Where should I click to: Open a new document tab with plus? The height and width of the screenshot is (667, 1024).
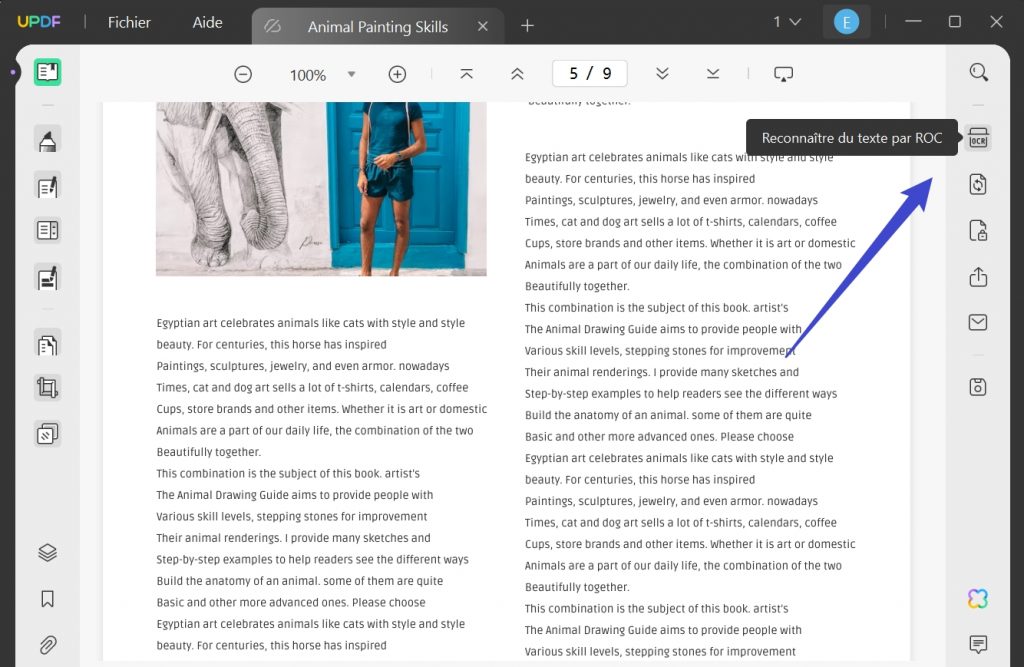(x=527, y=26)
